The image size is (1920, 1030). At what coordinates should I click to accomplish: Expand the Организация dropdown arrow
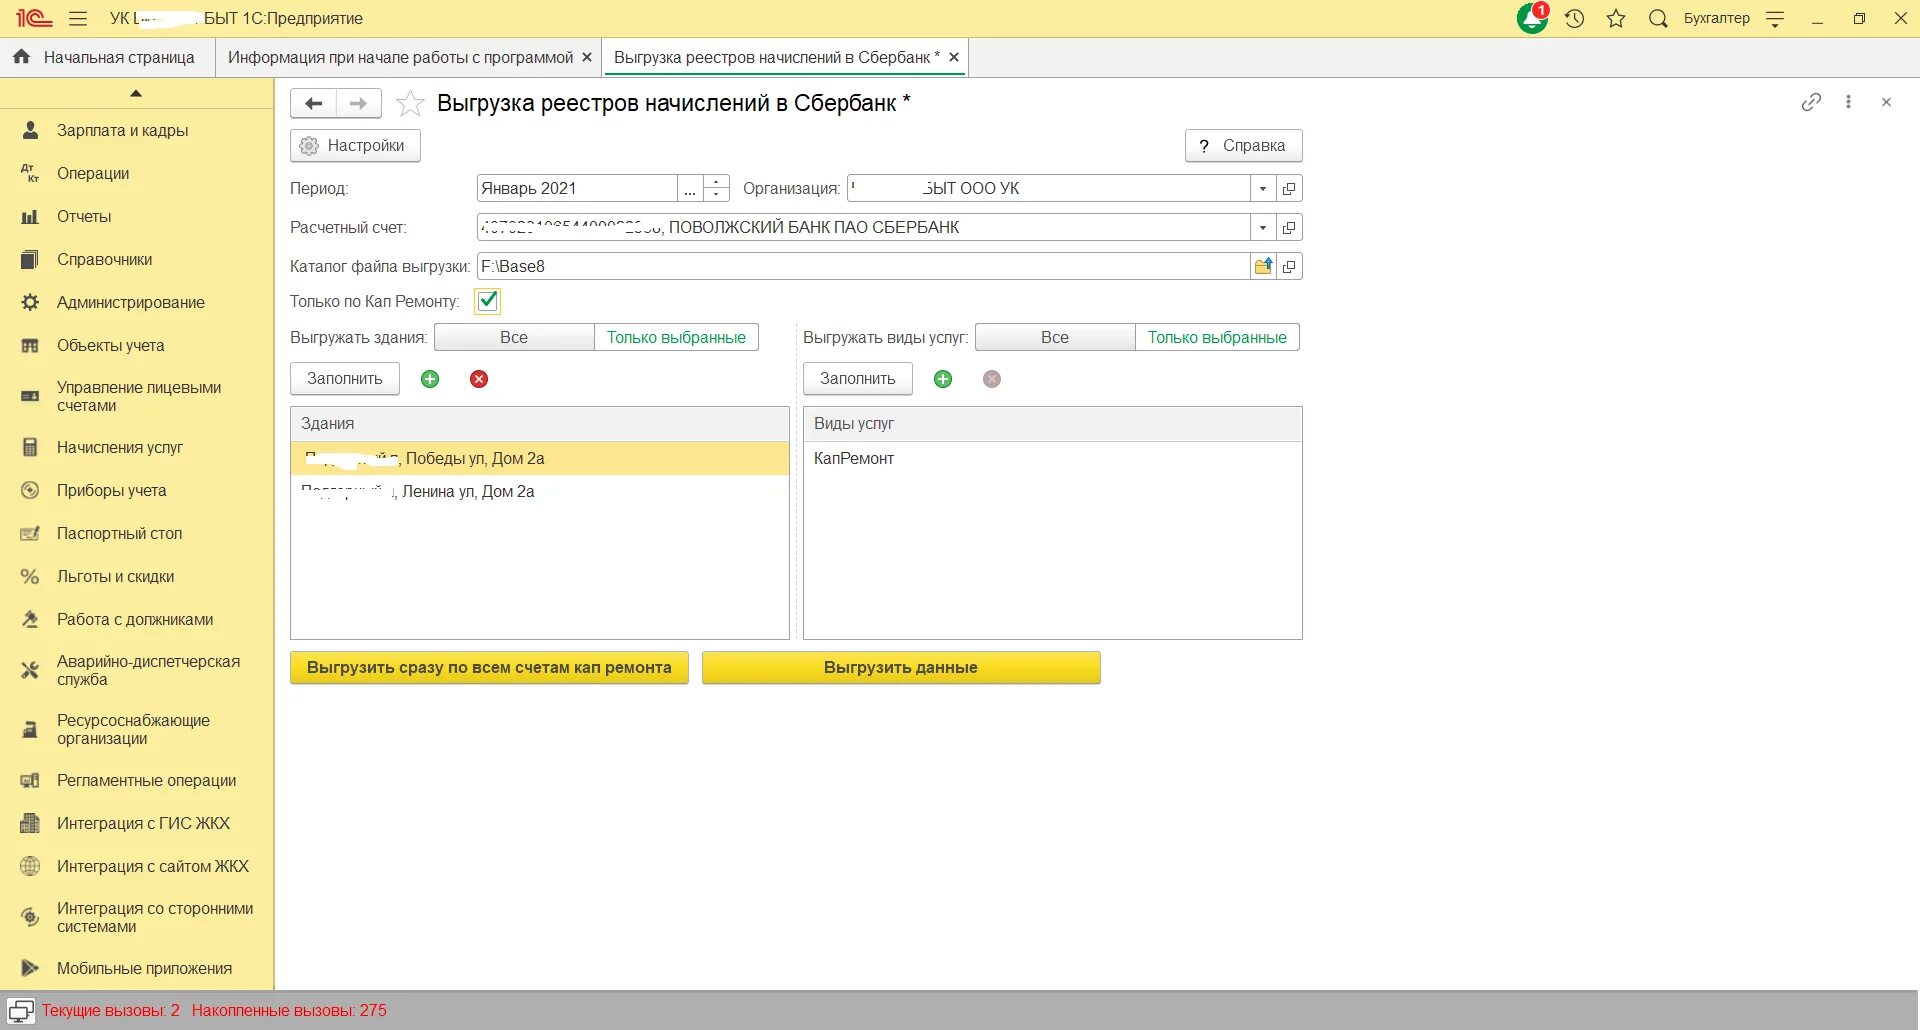pyautogui.click(x=1263, y=188)
